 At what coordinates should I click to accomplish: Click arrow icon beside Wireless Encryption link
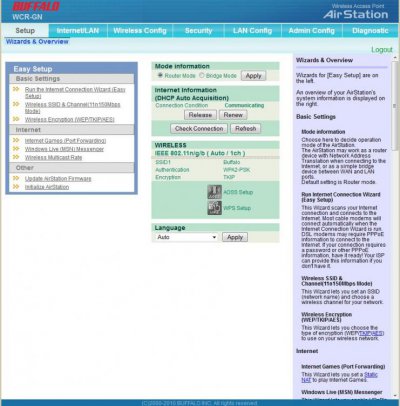[16, 119]
